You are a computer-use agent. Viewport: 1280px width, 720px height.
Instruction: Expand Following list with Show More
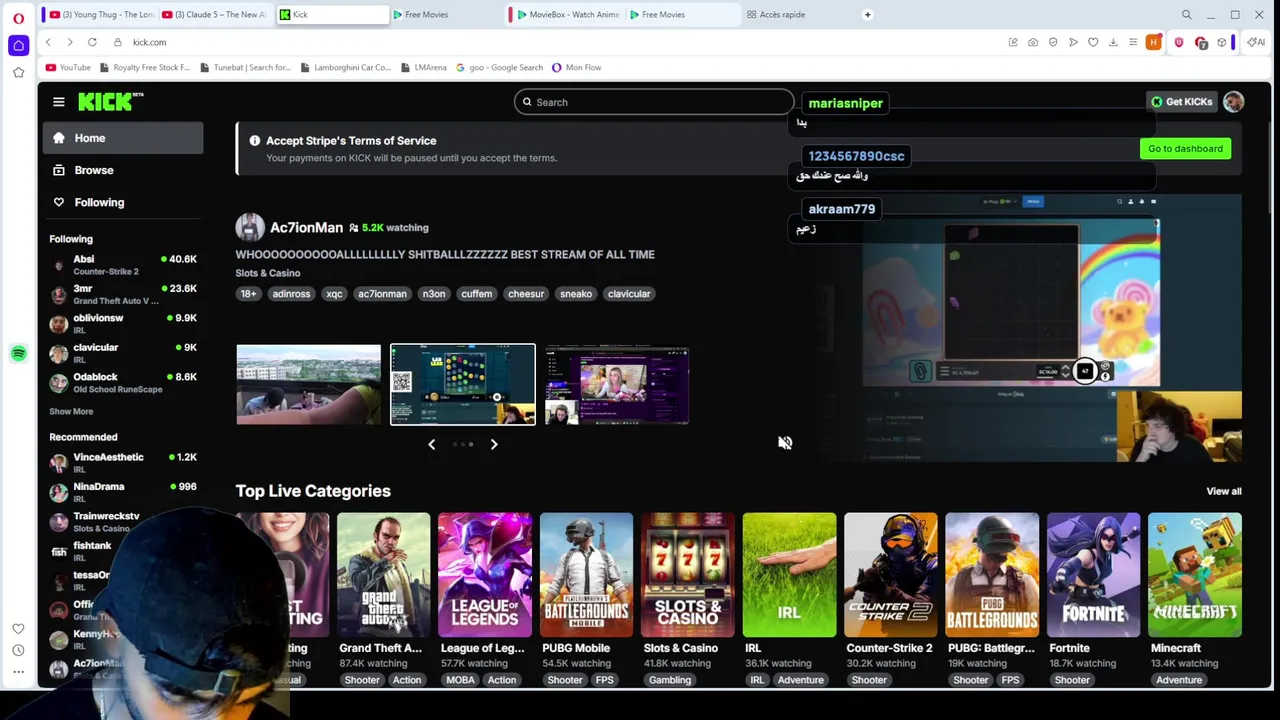point(71,411)
